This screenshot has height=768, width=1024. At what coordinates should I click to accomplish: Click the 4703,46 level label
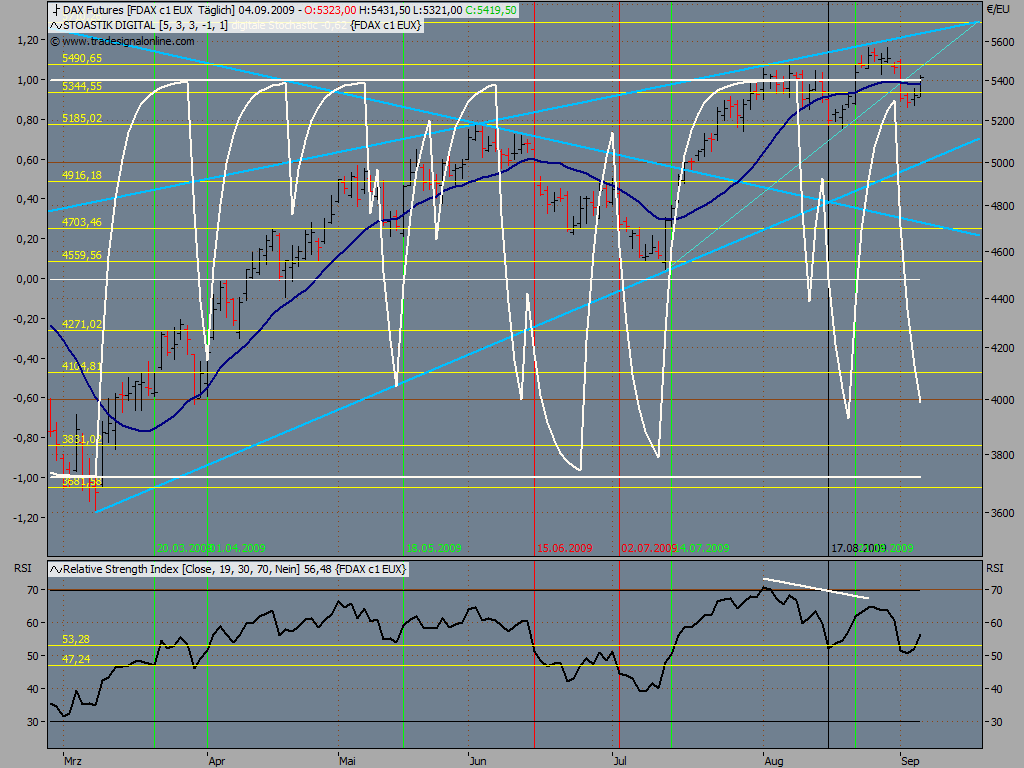point(82,222)
